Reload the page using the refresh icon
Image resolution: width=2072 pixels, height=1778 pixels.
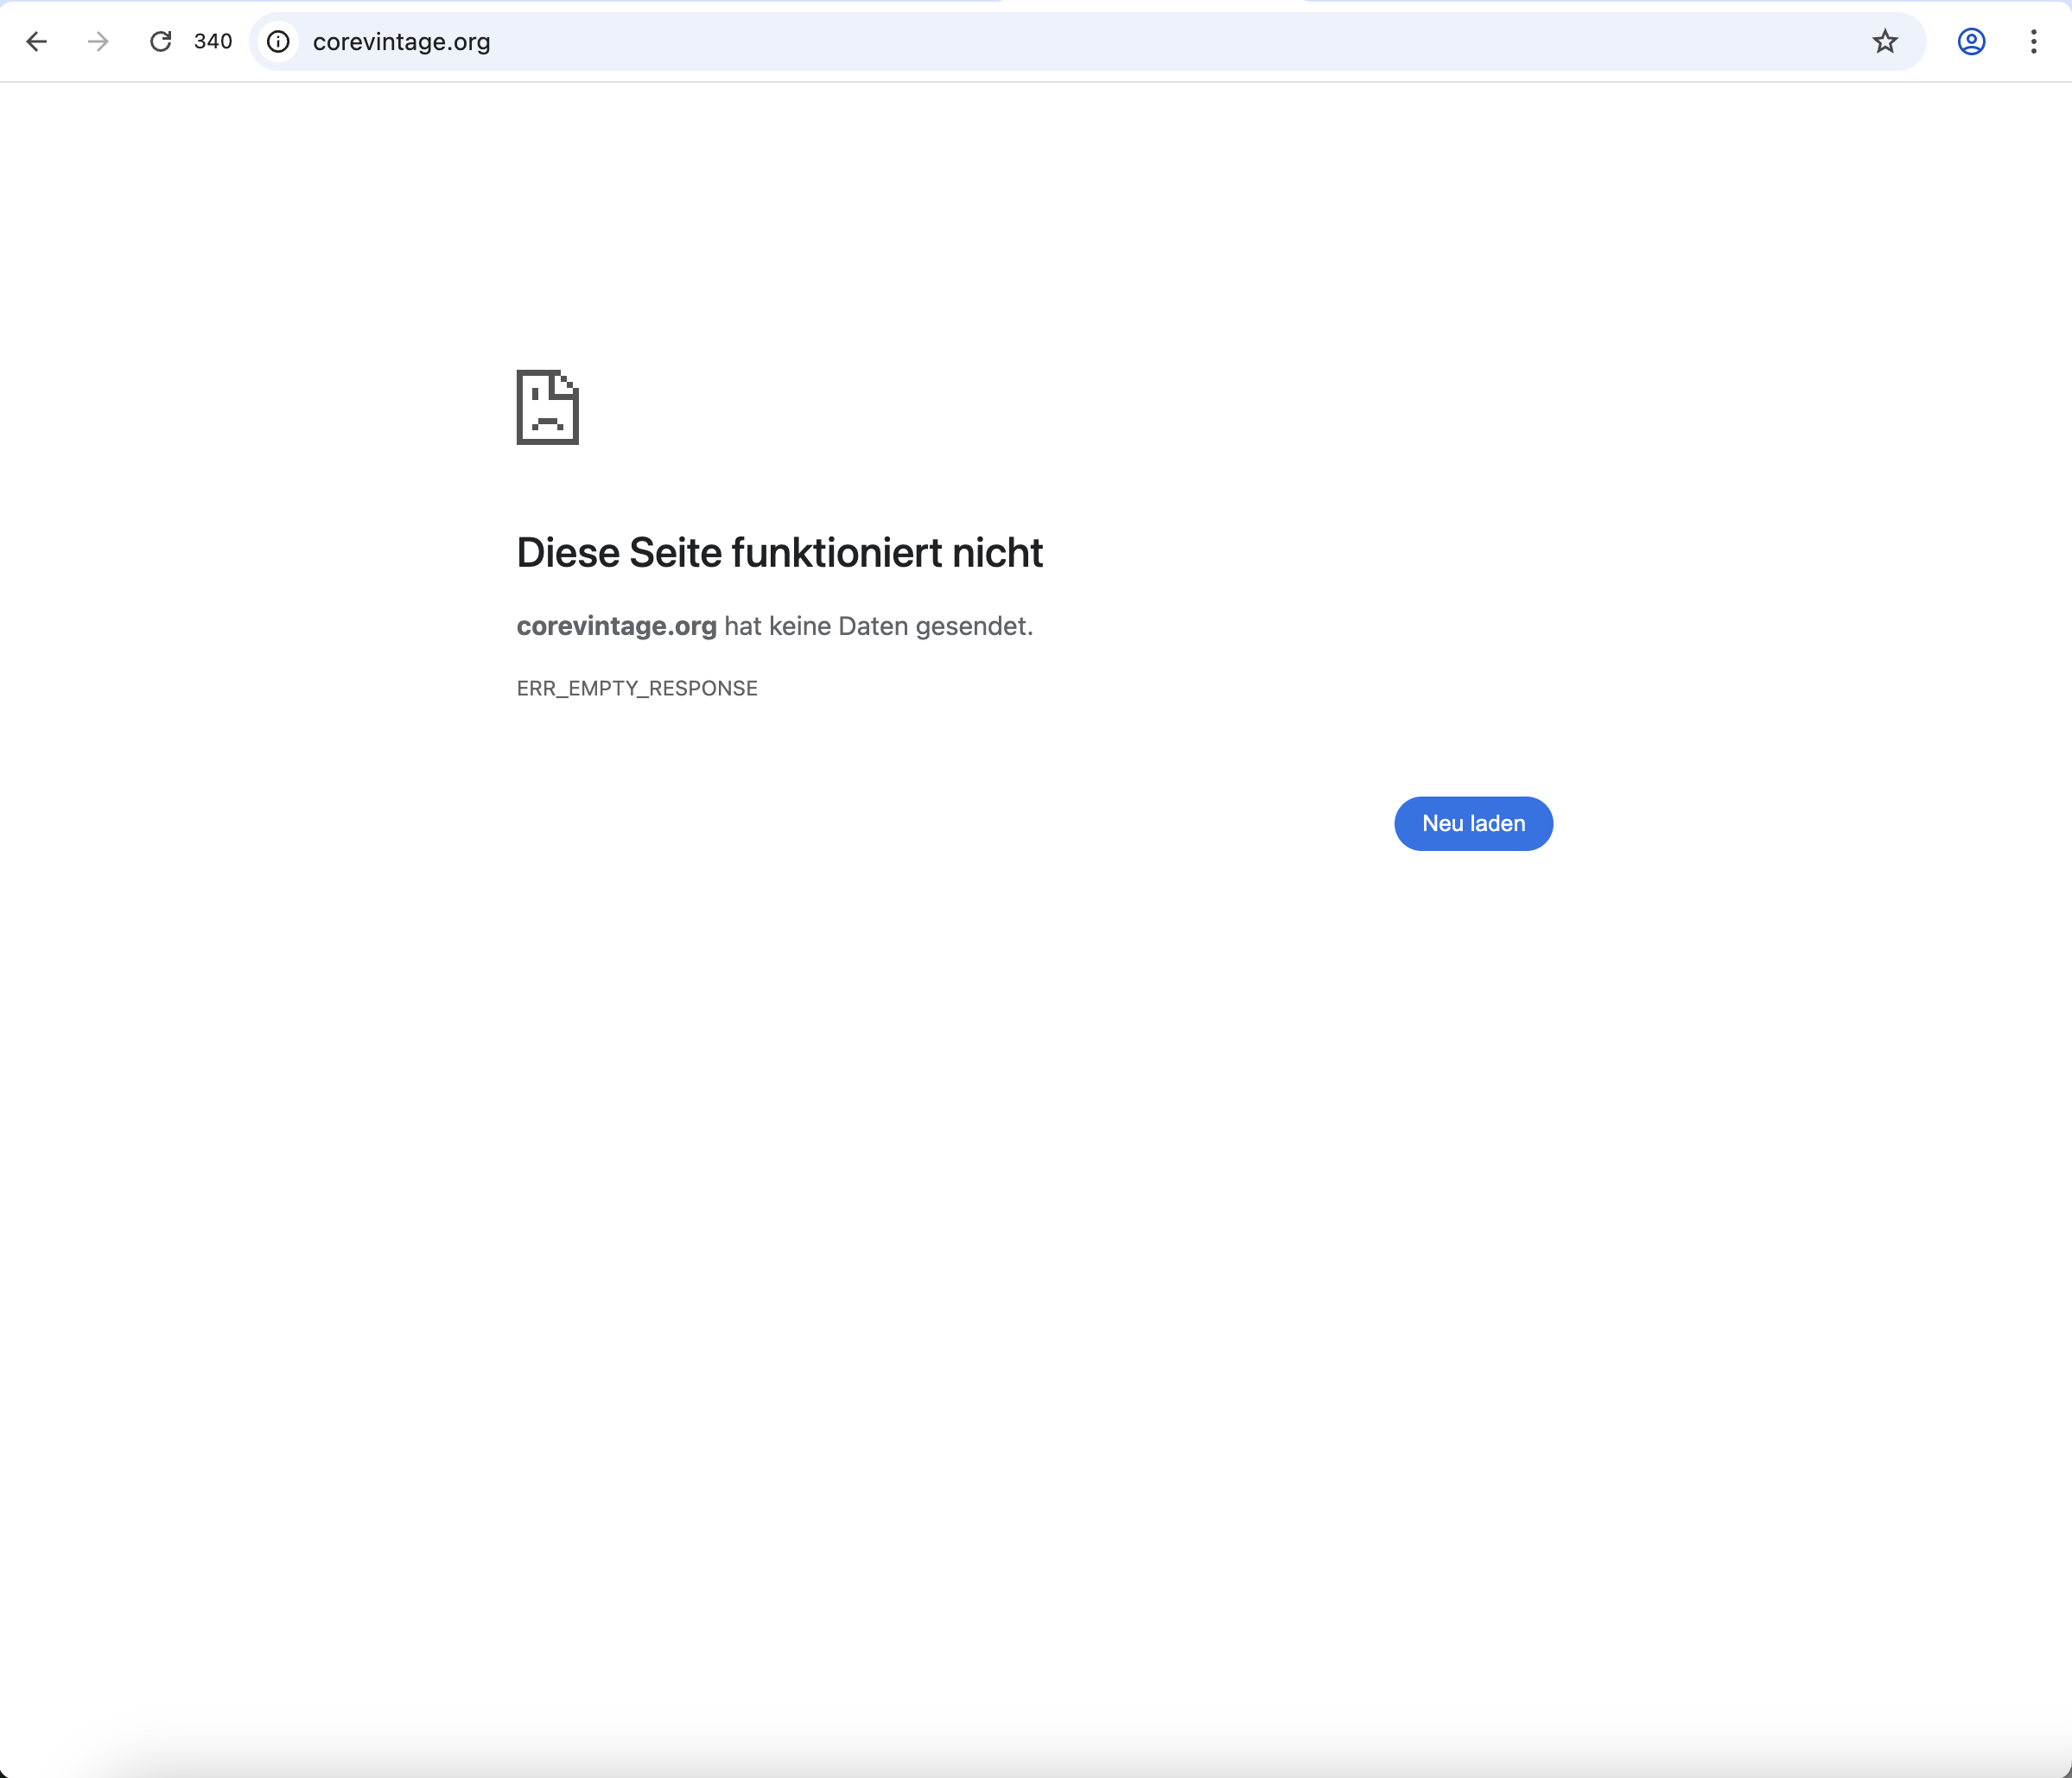tap(160, 41)
